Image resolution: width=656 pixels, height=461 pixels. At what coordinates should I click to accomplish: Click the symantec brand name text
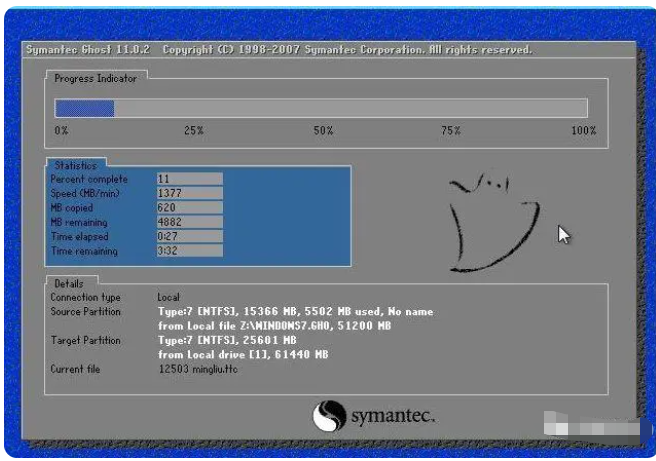pos(392,416)
